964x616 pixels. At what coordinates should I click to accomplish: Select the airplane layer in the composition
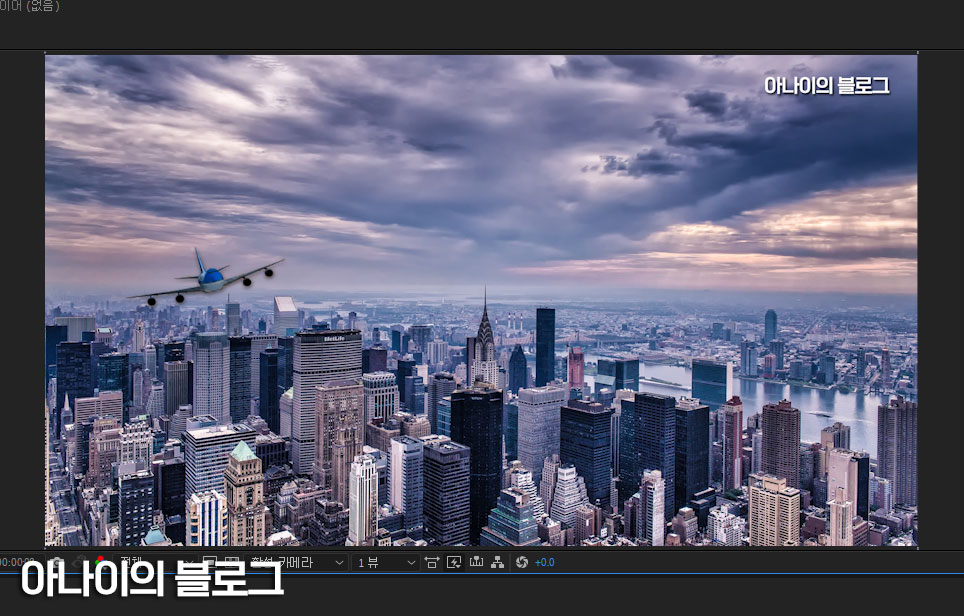click(208, 278)
